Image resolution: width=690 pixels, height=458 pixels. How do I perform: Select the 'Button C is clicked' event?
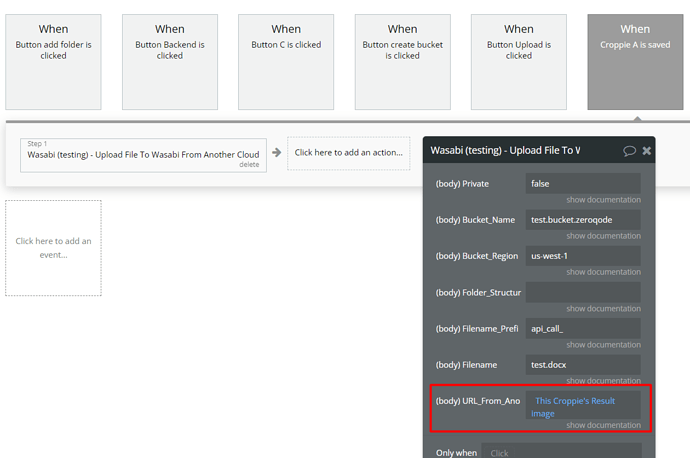pos(286,62)
